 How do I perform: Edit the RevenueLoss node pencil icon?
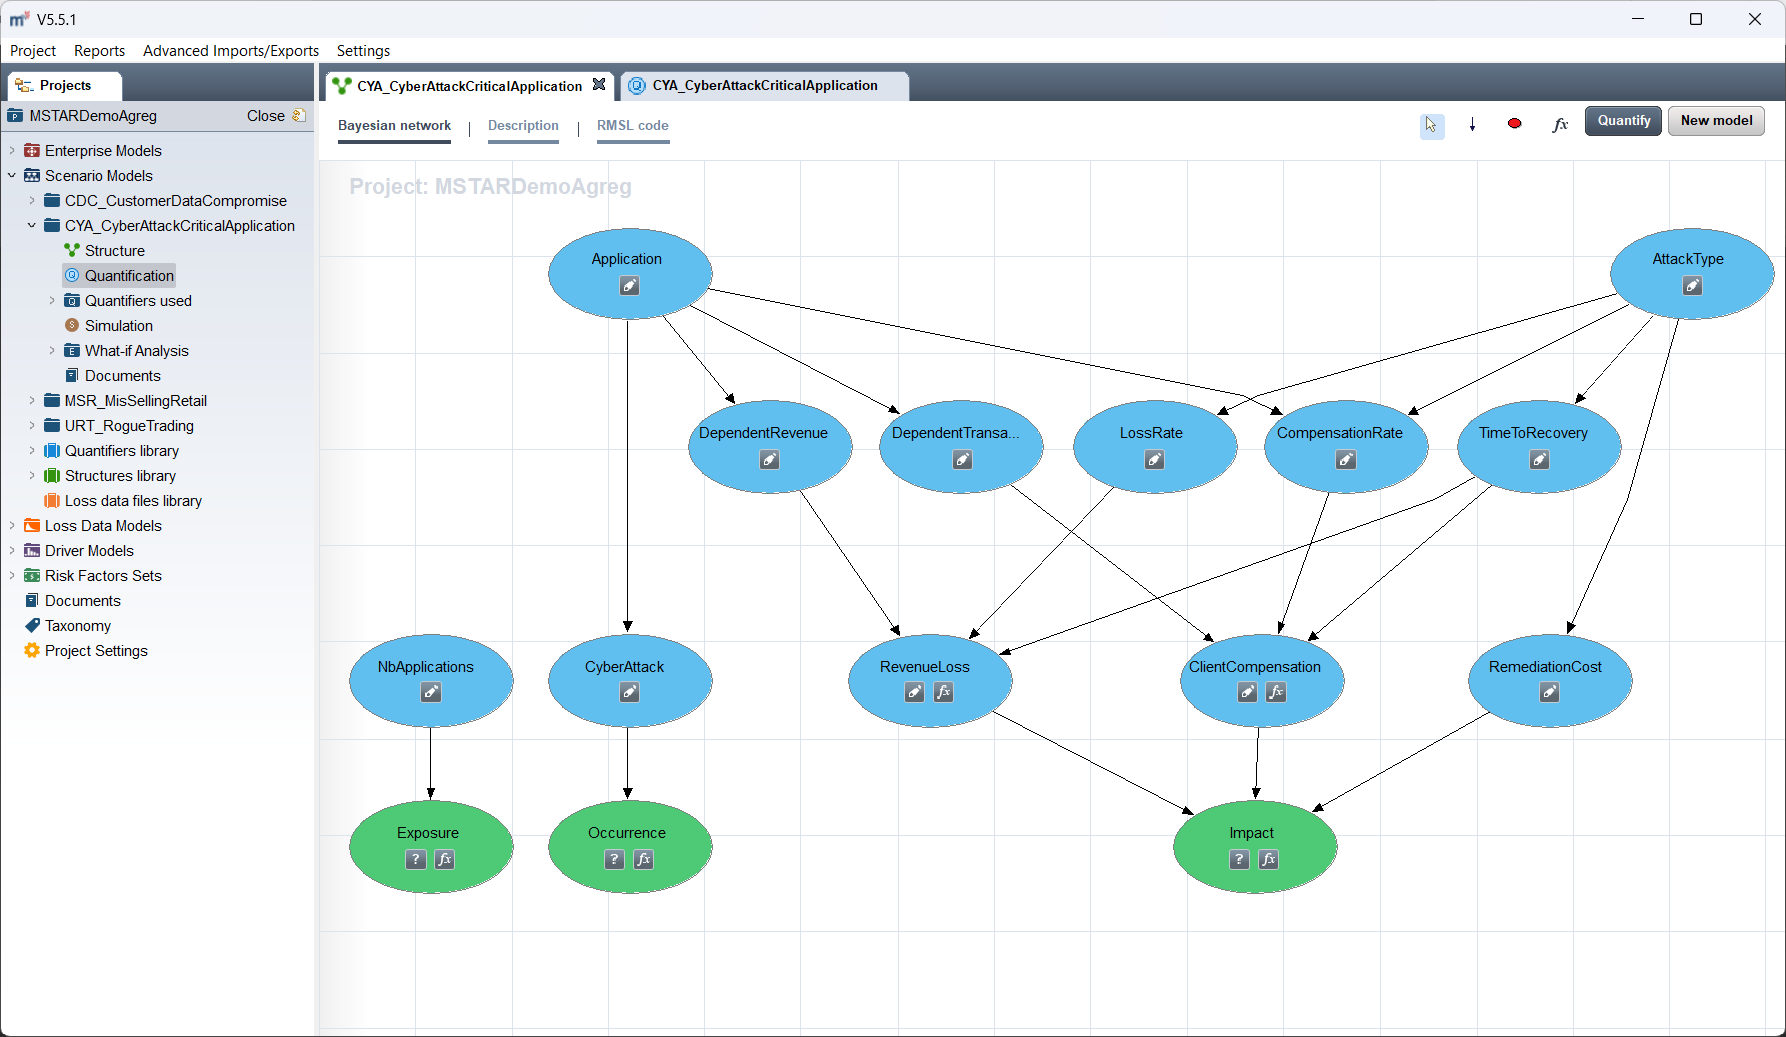pos(914,692)
